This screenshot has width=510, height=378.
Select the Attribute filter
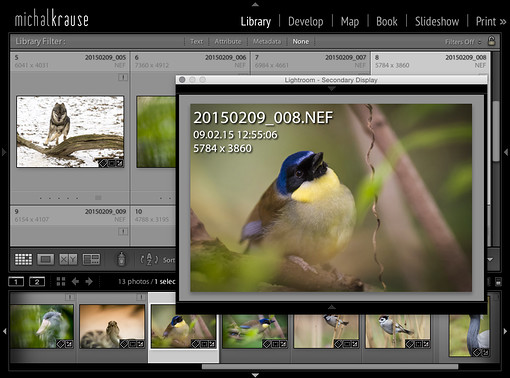(228, 41)
